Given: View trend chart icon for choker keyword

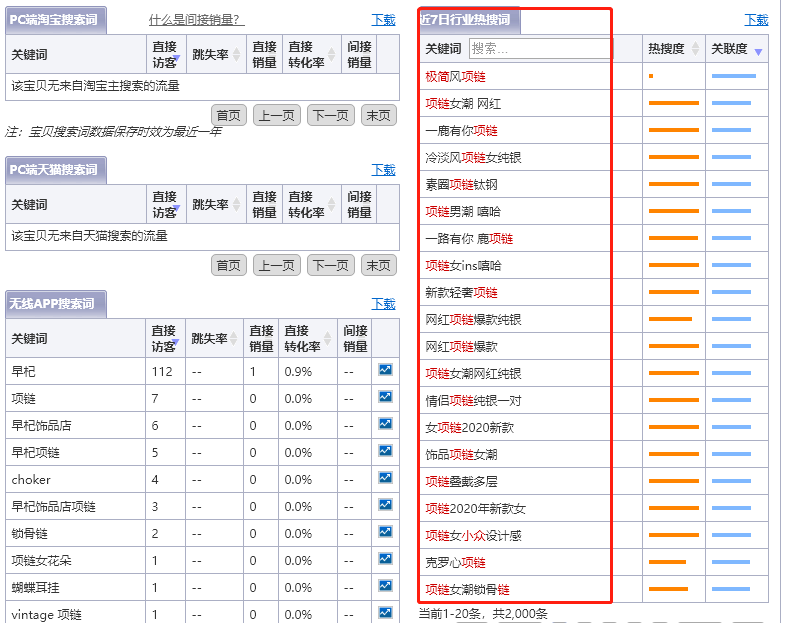Looking at the screenshot, I should point(385,479).
